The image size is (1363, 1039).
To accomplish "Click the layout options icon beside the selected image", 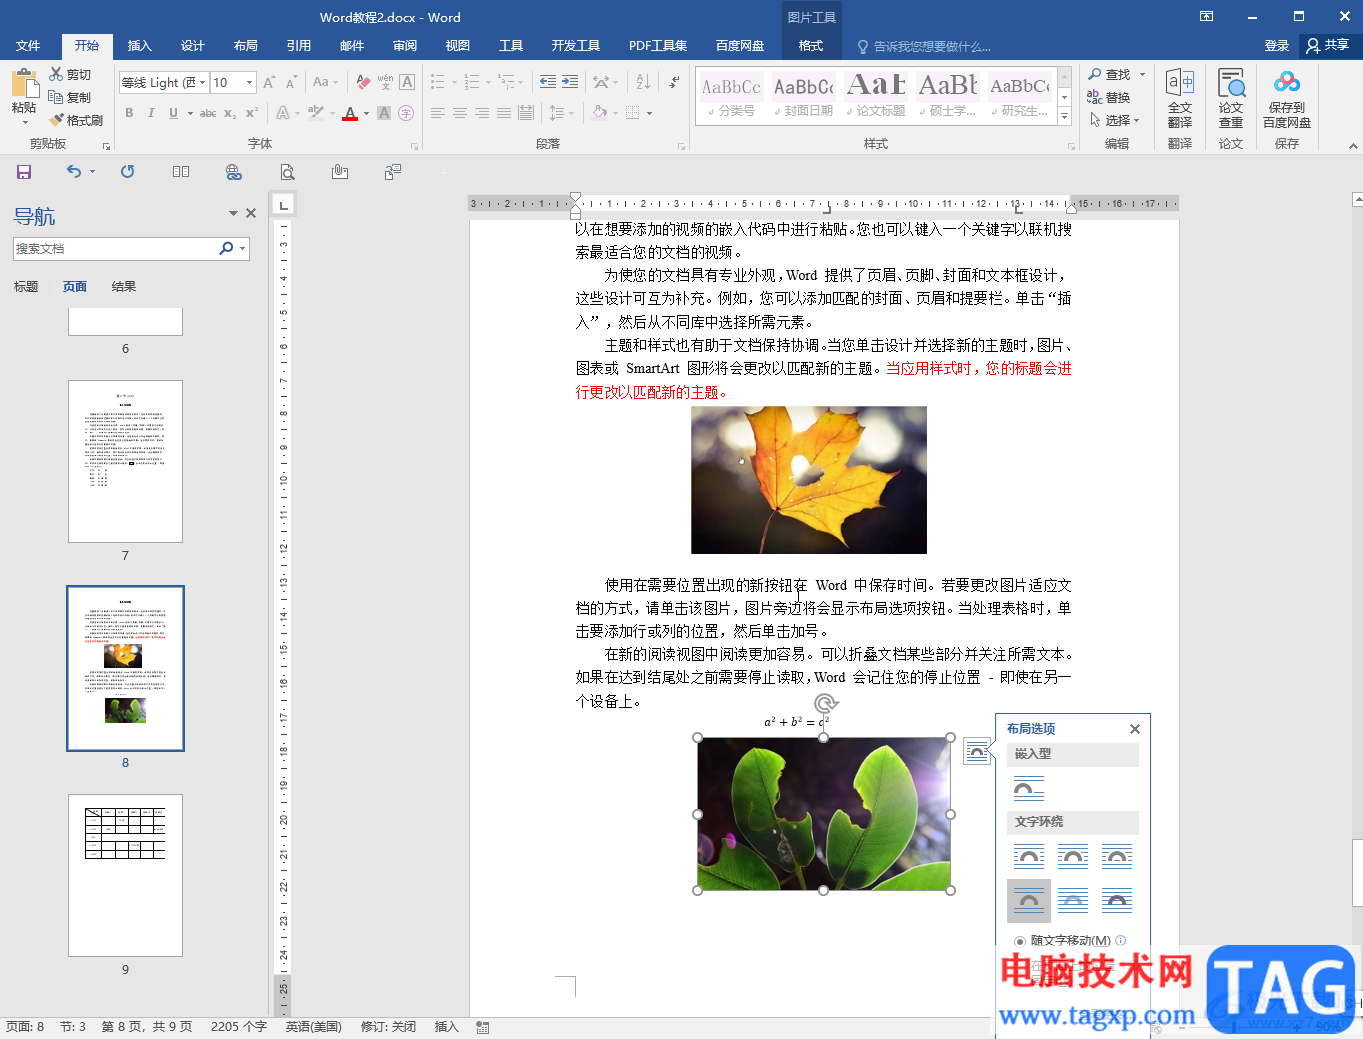I will [x=977, y=750].
